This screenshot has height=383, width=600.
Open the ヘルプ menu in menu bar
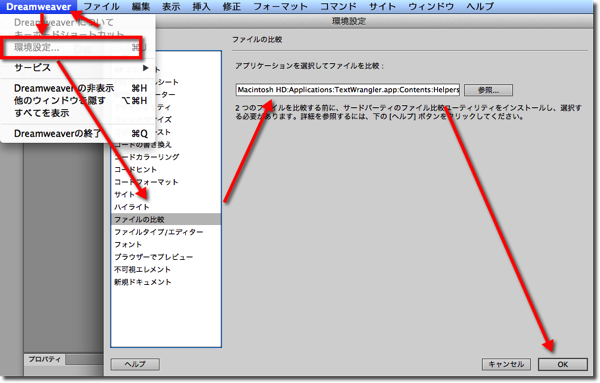[480, 7]
